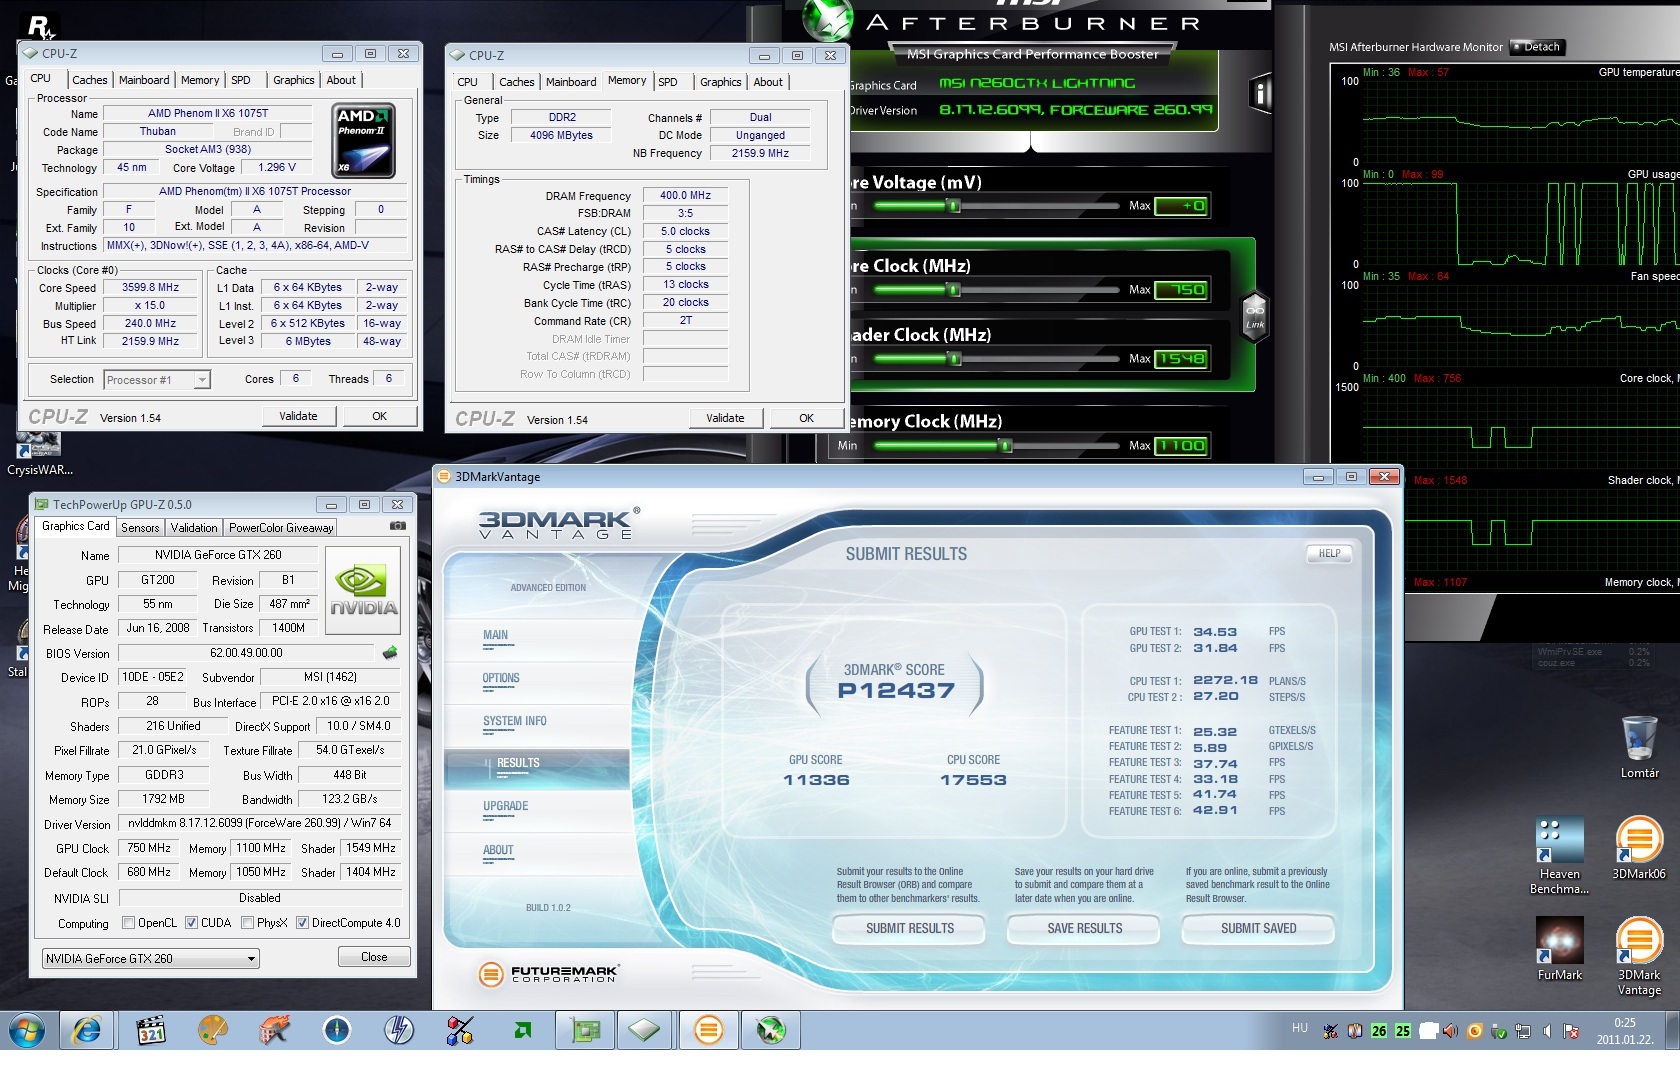Viewport: 1680px width, 1076px height.
Task: Click the Save Results button
Action: coord(1085,928)
